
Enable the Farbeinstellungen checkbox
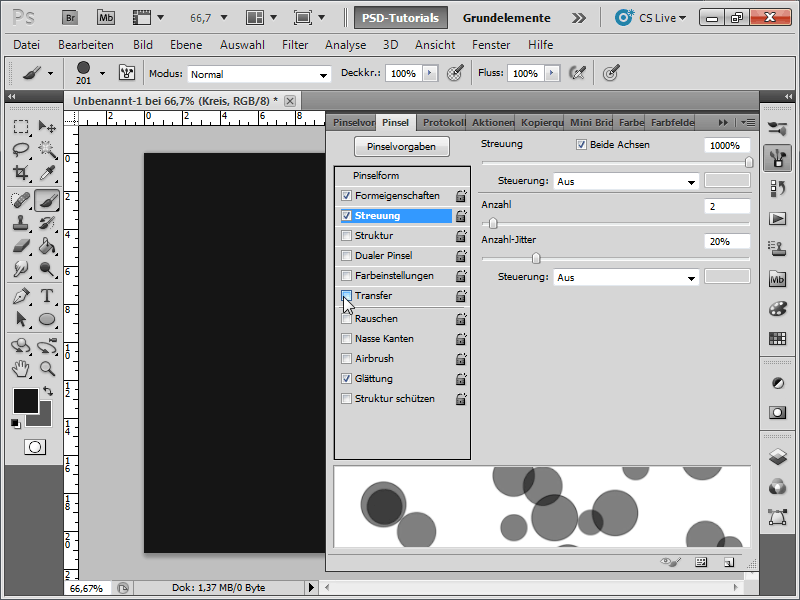point(346,276)
